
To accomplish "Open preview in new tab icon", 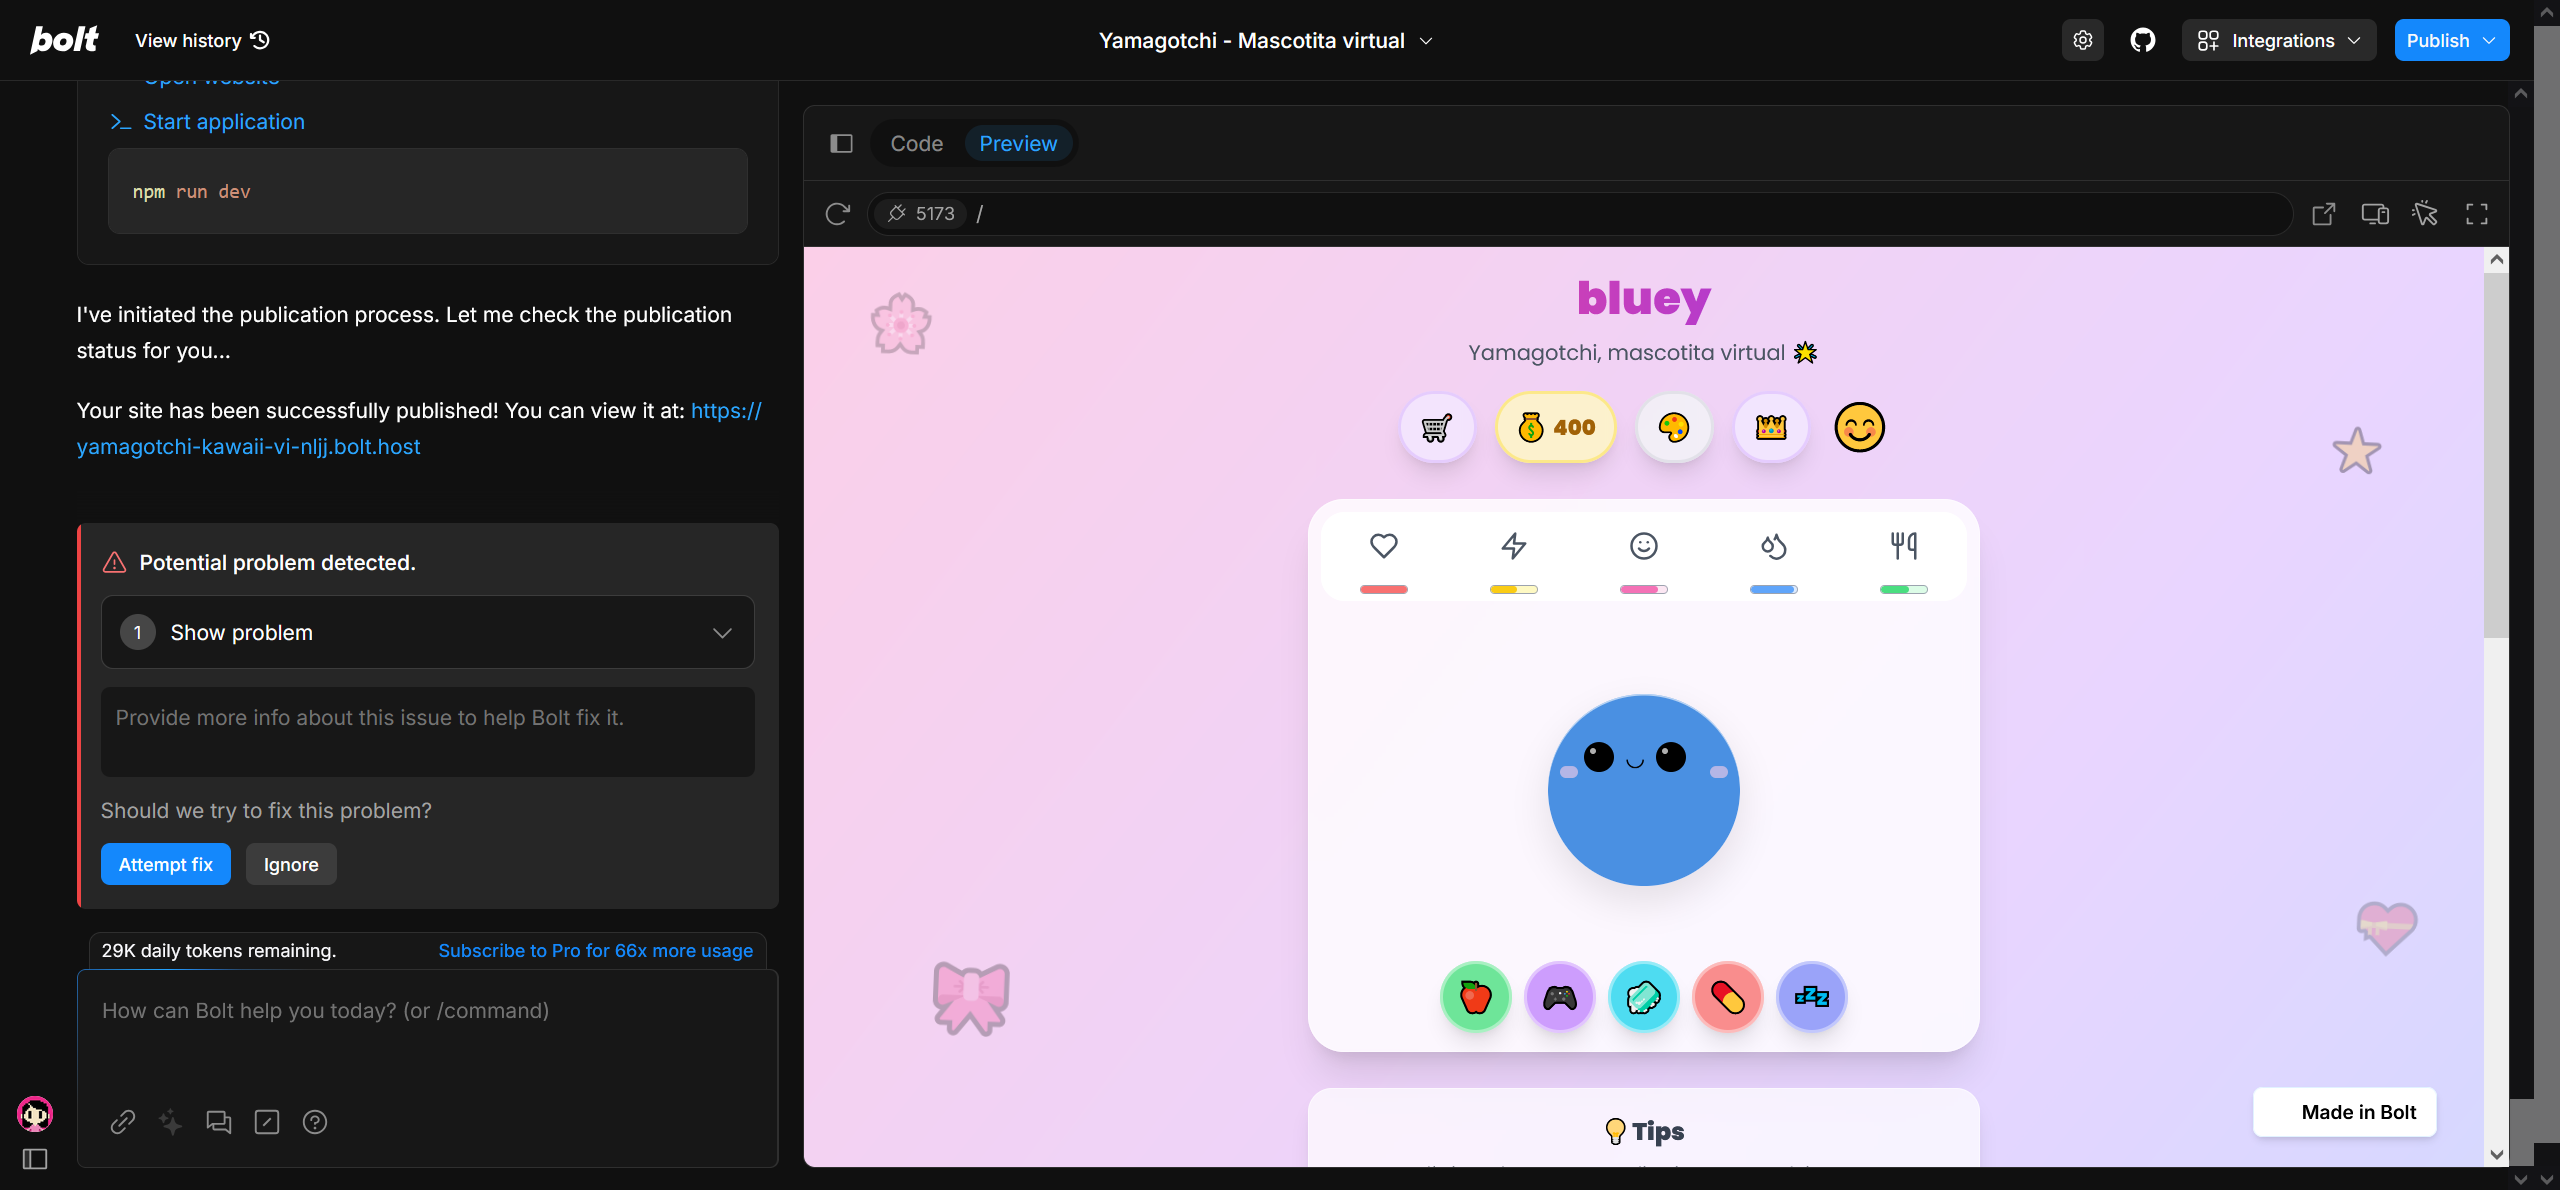I will coord(2324,213).
